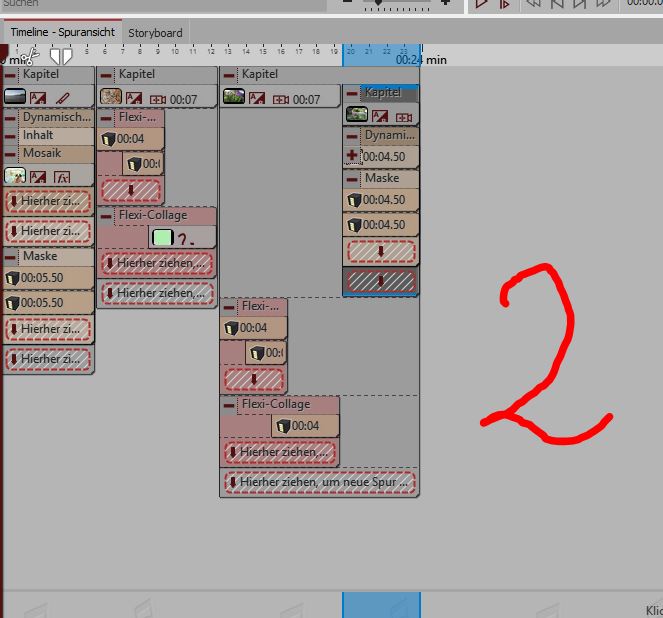Switch to the Storyboard tab
663x618 pixels.
155,32
